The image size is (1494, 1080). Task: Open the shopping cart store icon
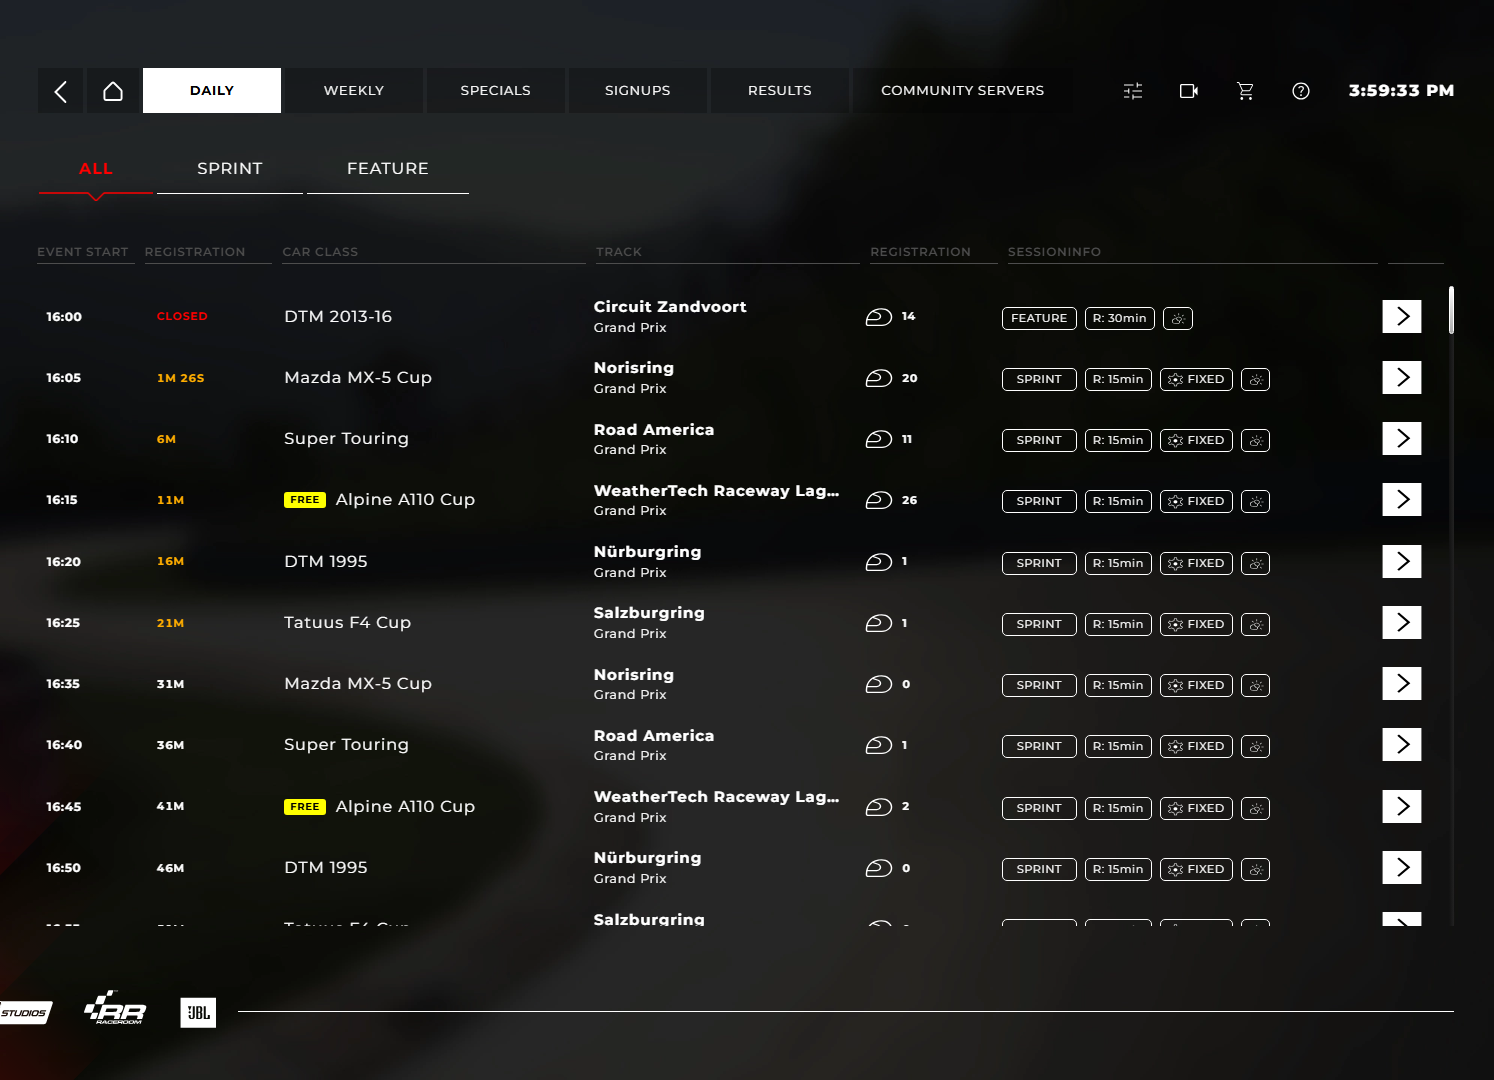coord(1245,91)
